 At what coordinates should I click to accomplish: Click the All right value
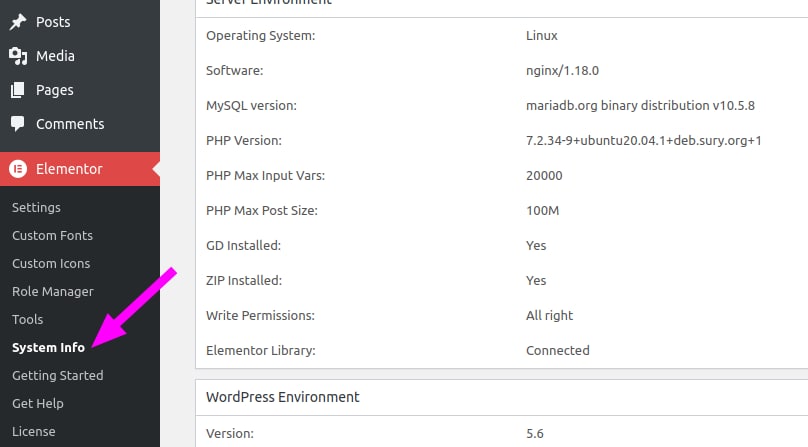pos(549,316)
